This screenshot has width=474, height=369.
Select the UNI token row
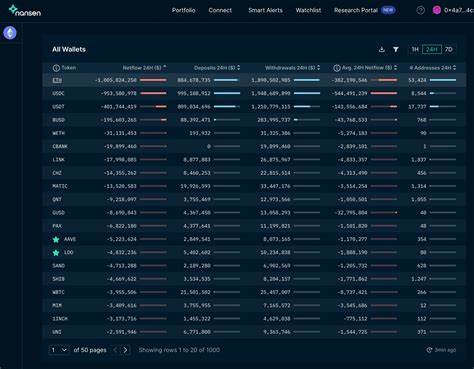coord(254,332)
